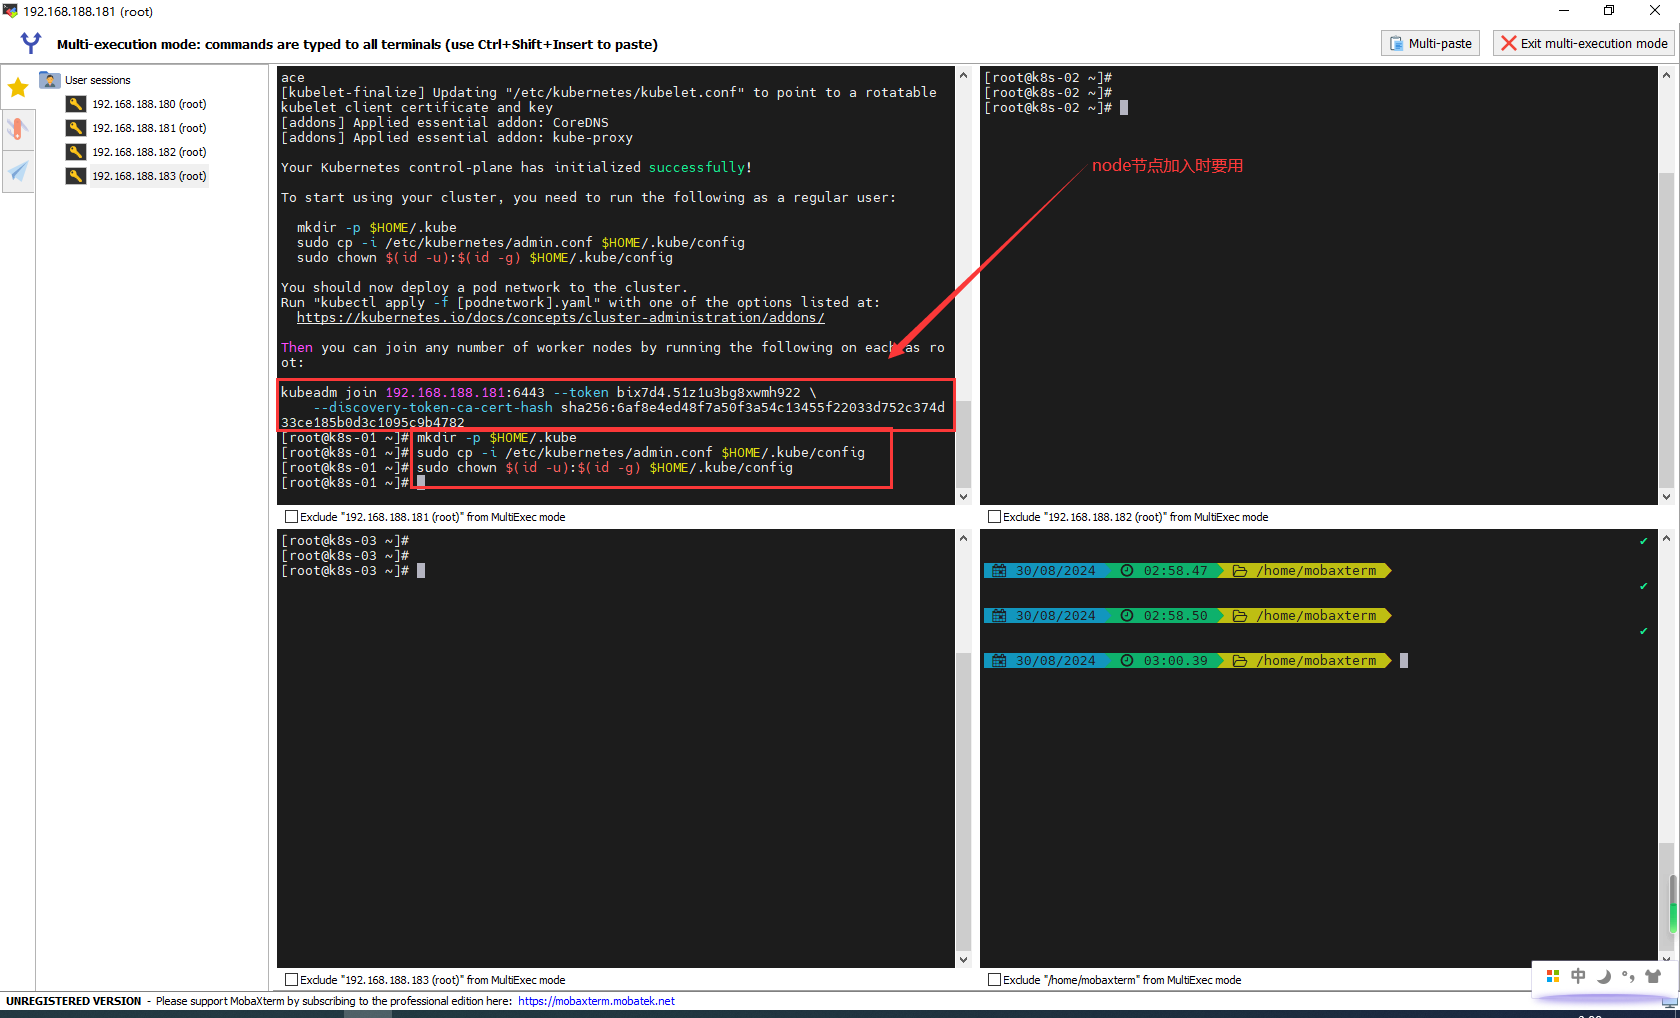Click the MobaXterm title bar app icon
This screenshot has height=1018, width=1680.
tap(10, 11)
